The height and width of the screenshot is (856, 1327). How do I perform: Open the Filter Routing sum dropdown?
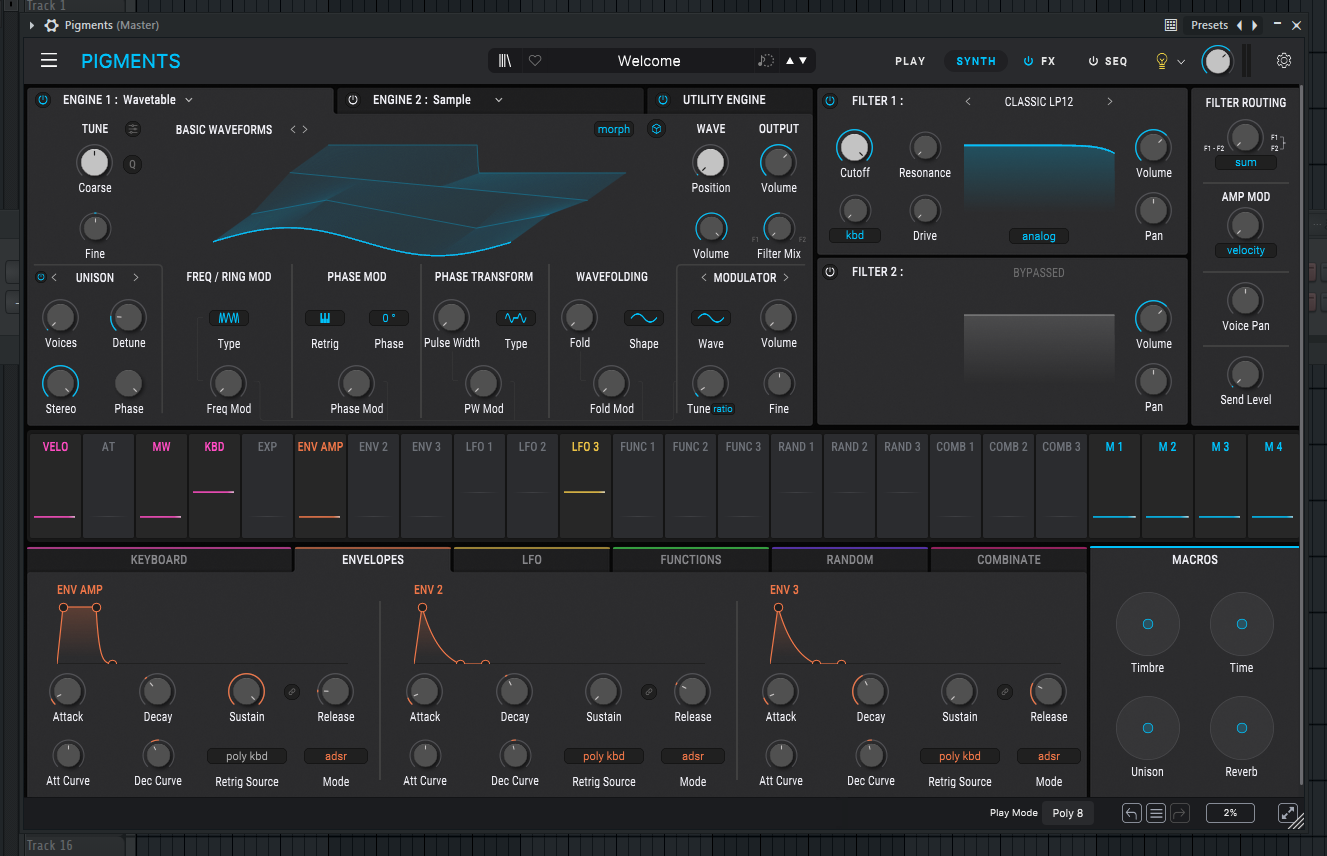[x=1246, y=163]
